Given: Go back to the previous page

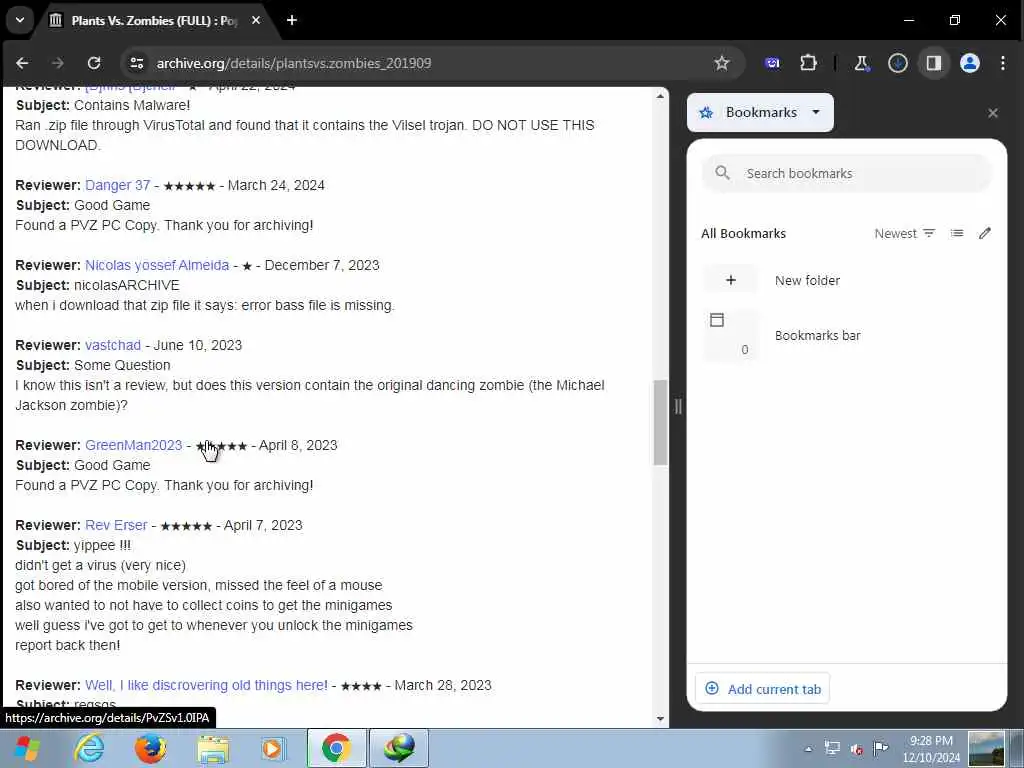Looking at the screenshot, I should 22,63.
